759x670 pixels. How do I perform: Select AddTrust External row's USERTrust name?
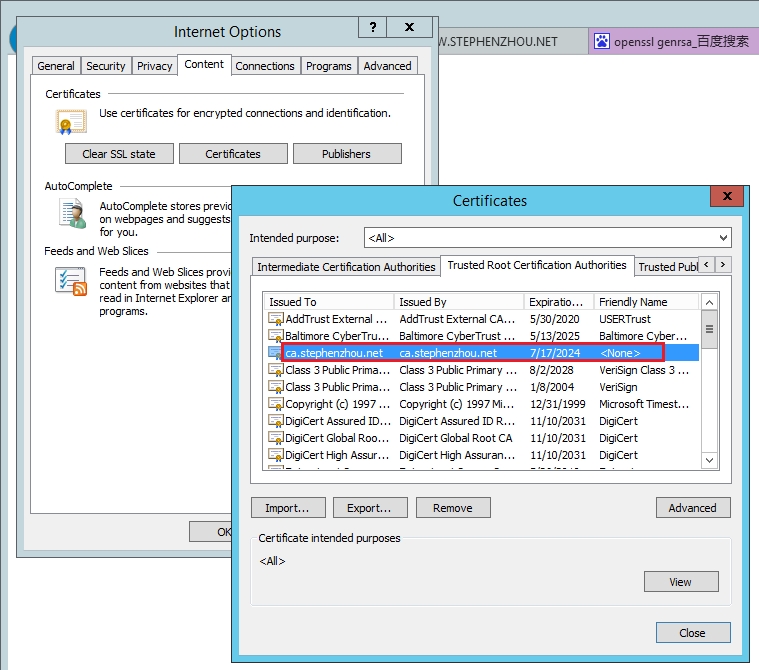(x=625, y=319)
